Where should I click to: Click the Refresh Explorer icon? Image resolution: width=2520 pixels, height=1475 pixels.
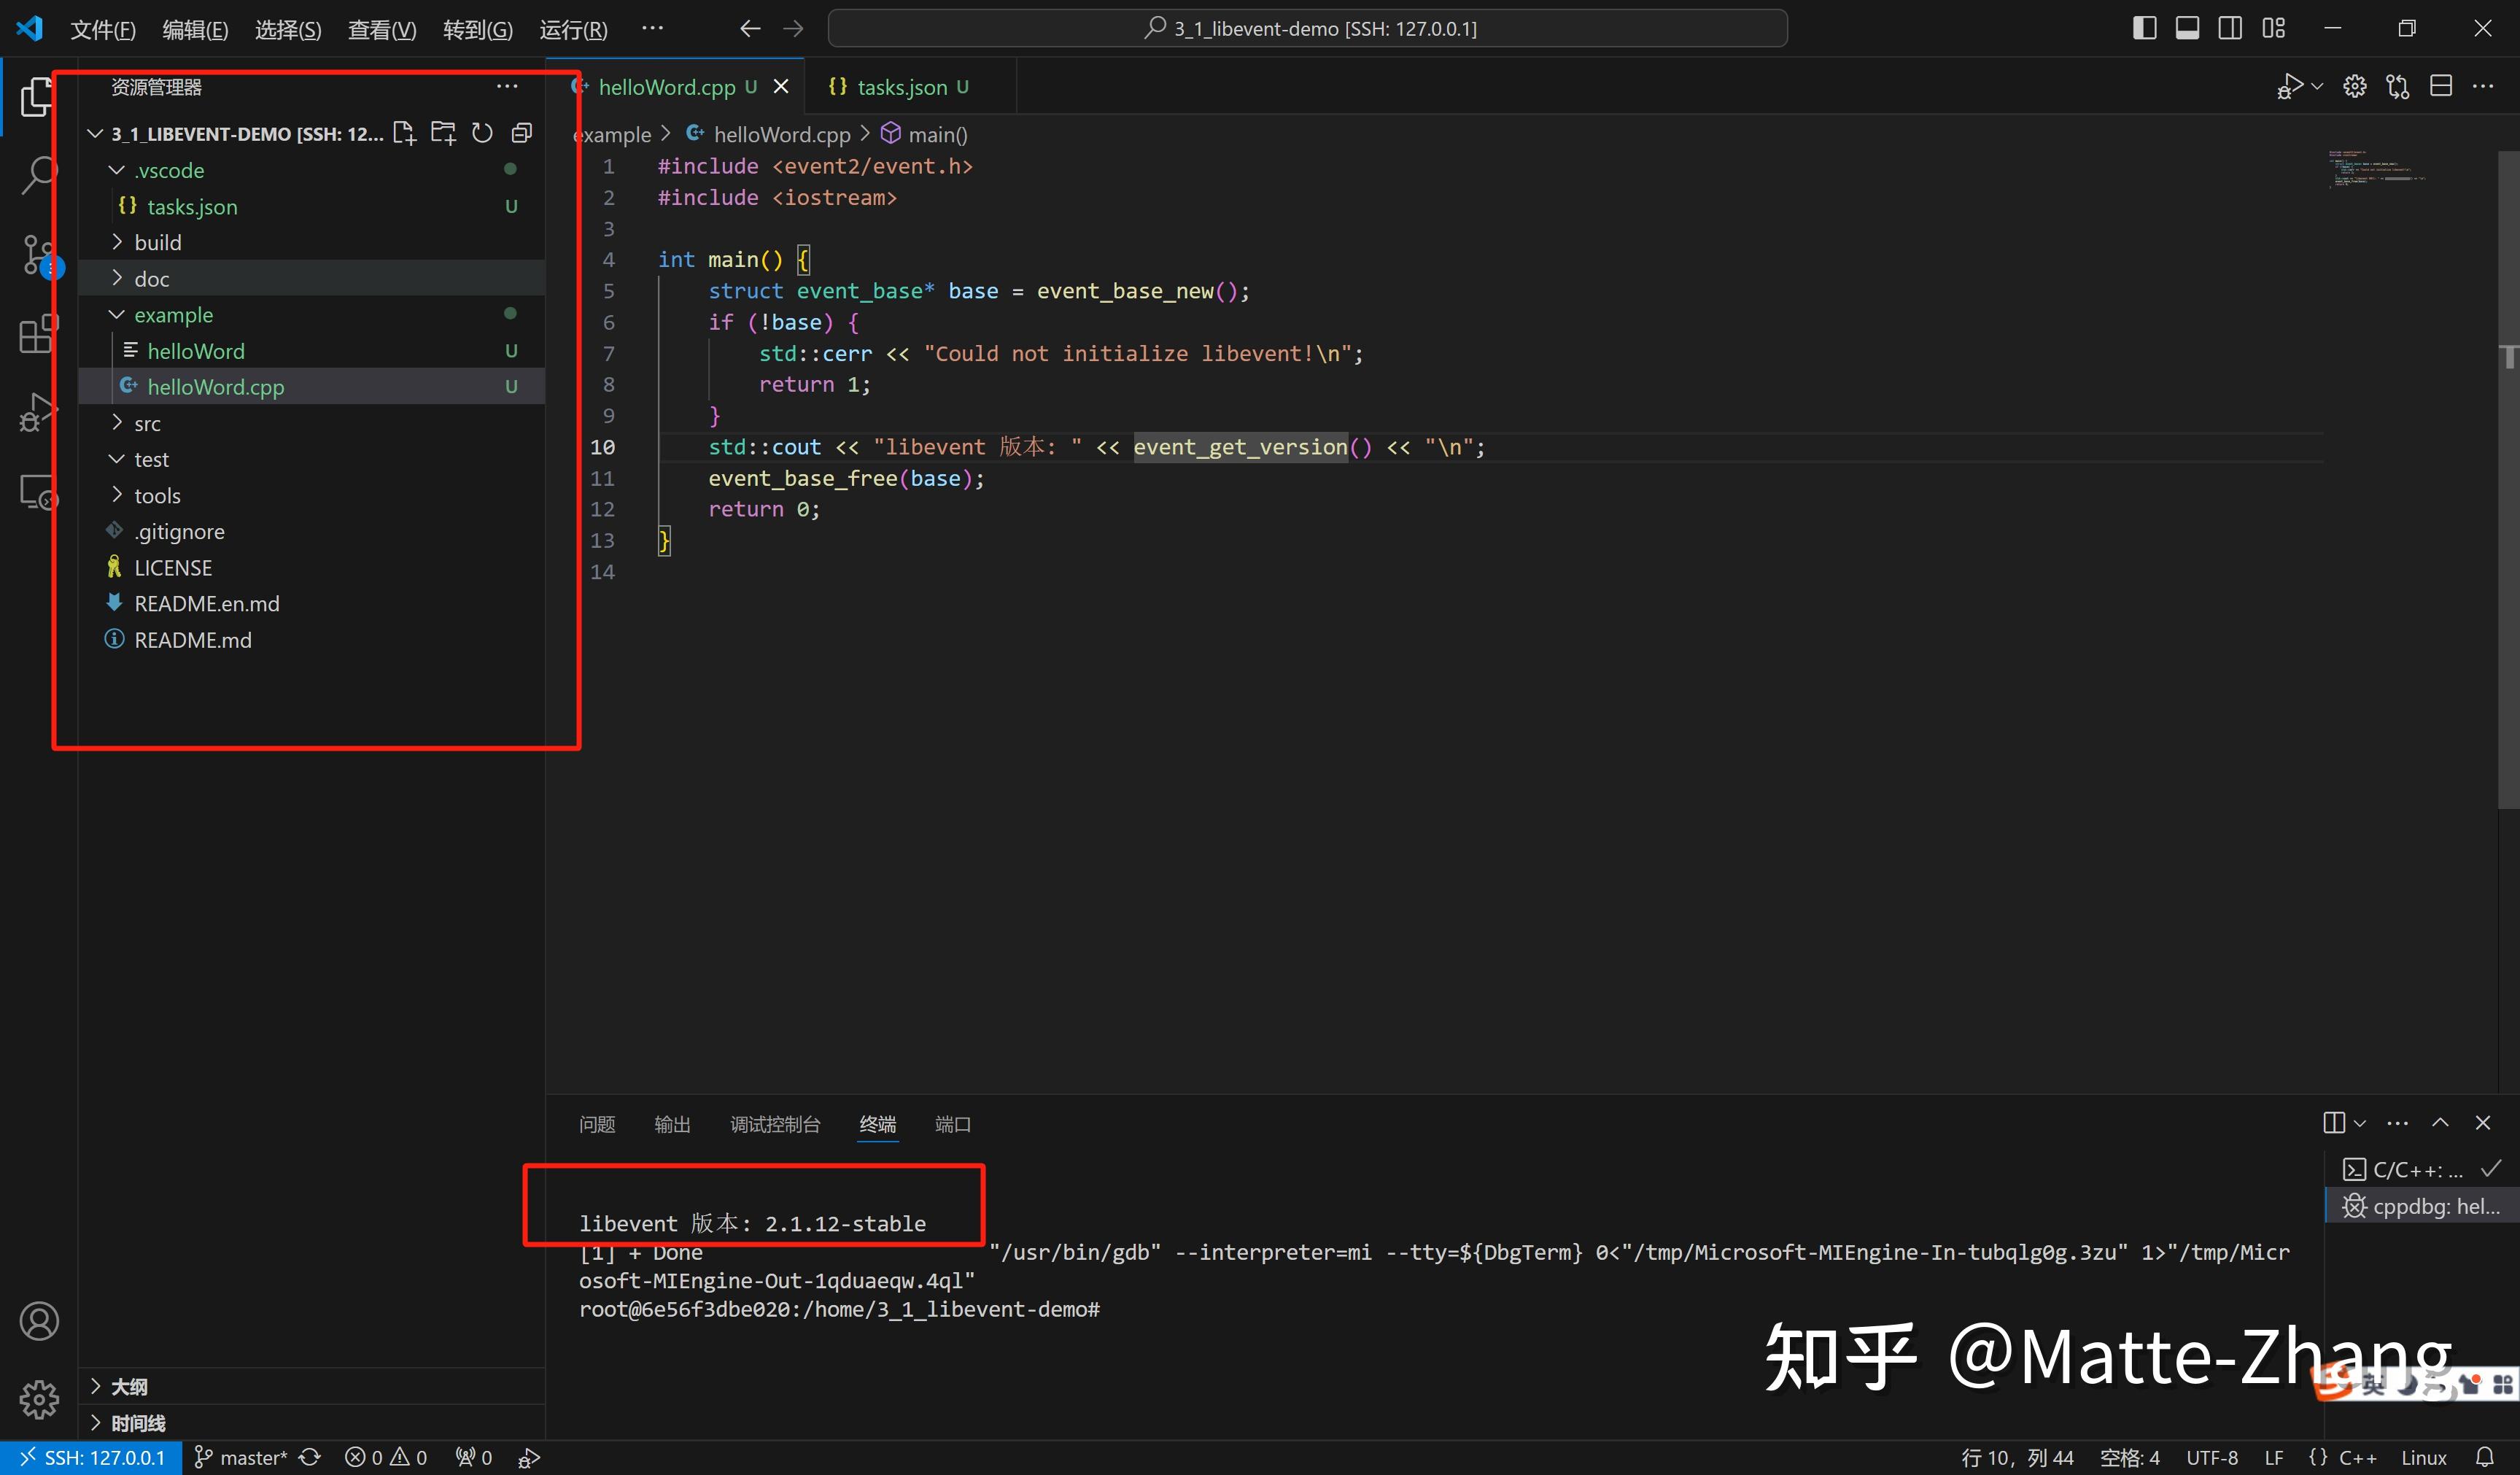(x=482, y=132)
